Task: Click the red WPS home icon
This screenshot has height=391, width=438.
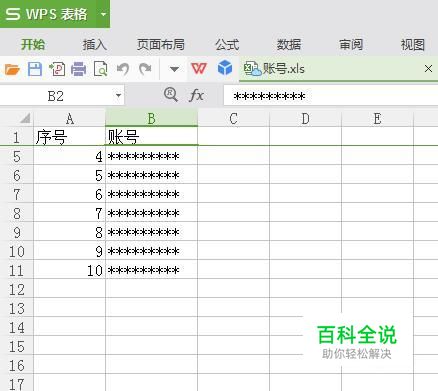Action: pyautogui.click(x=199, y=69)
